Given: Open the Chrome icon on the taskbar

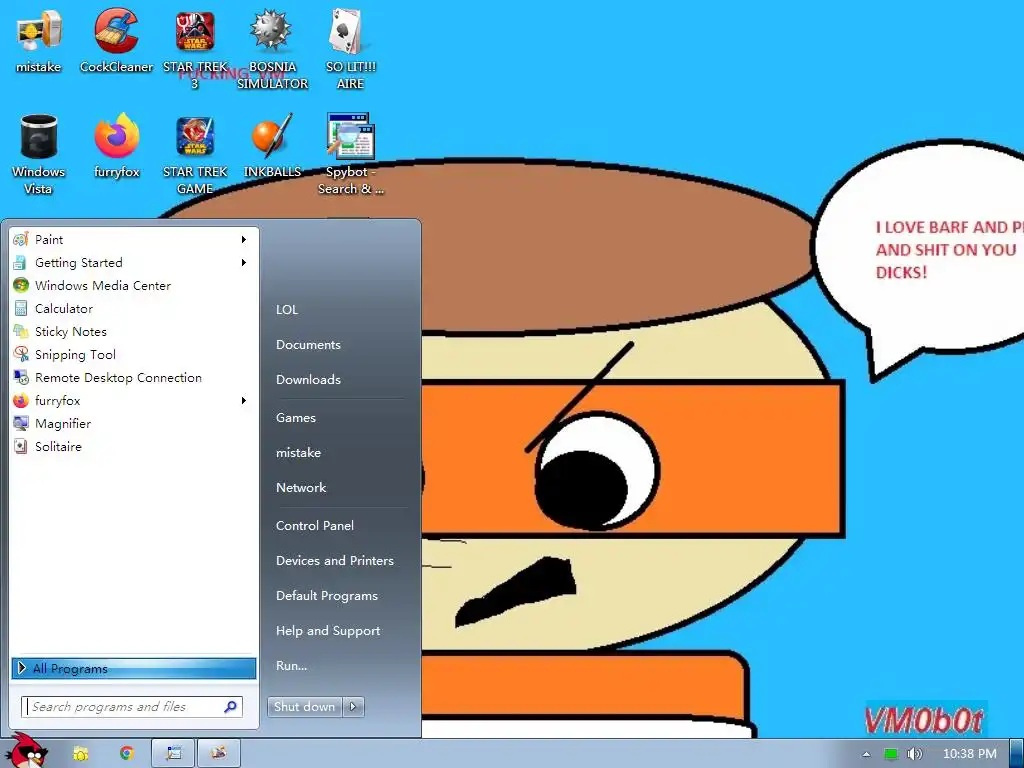Looking at the screenshot, I should [x=127, y=753].
